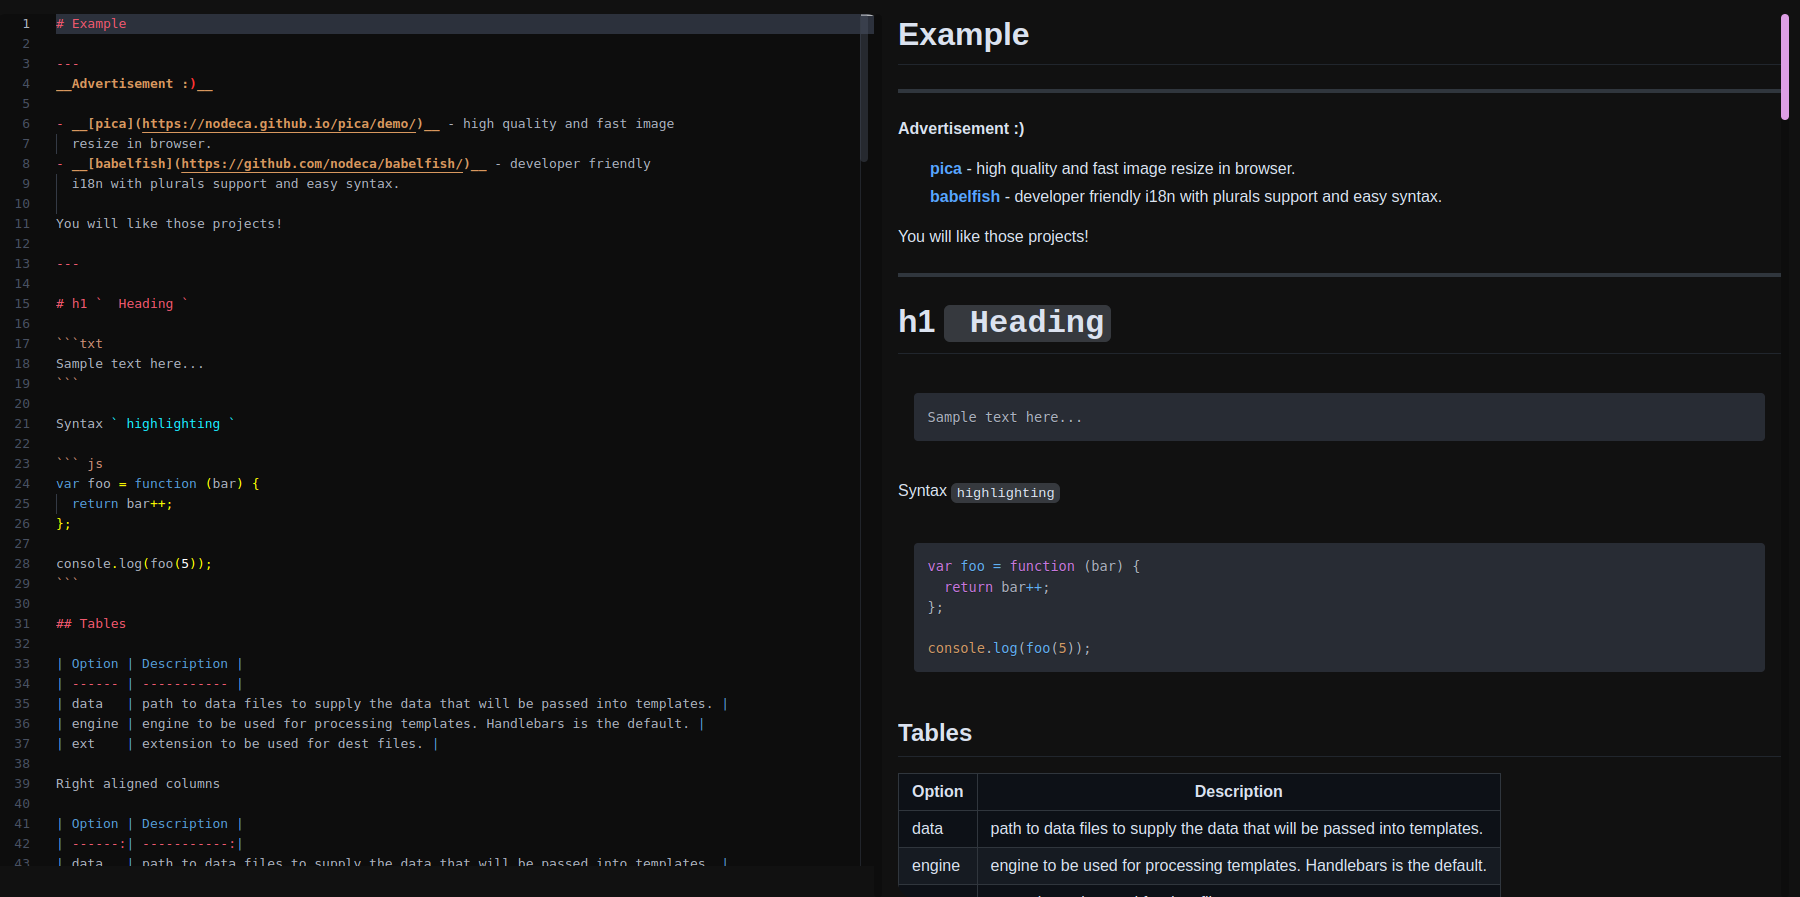Screen dimensions: 1800x897
Task: Click the rendered 'Example' heading in preview
Action: coord(963,35)
